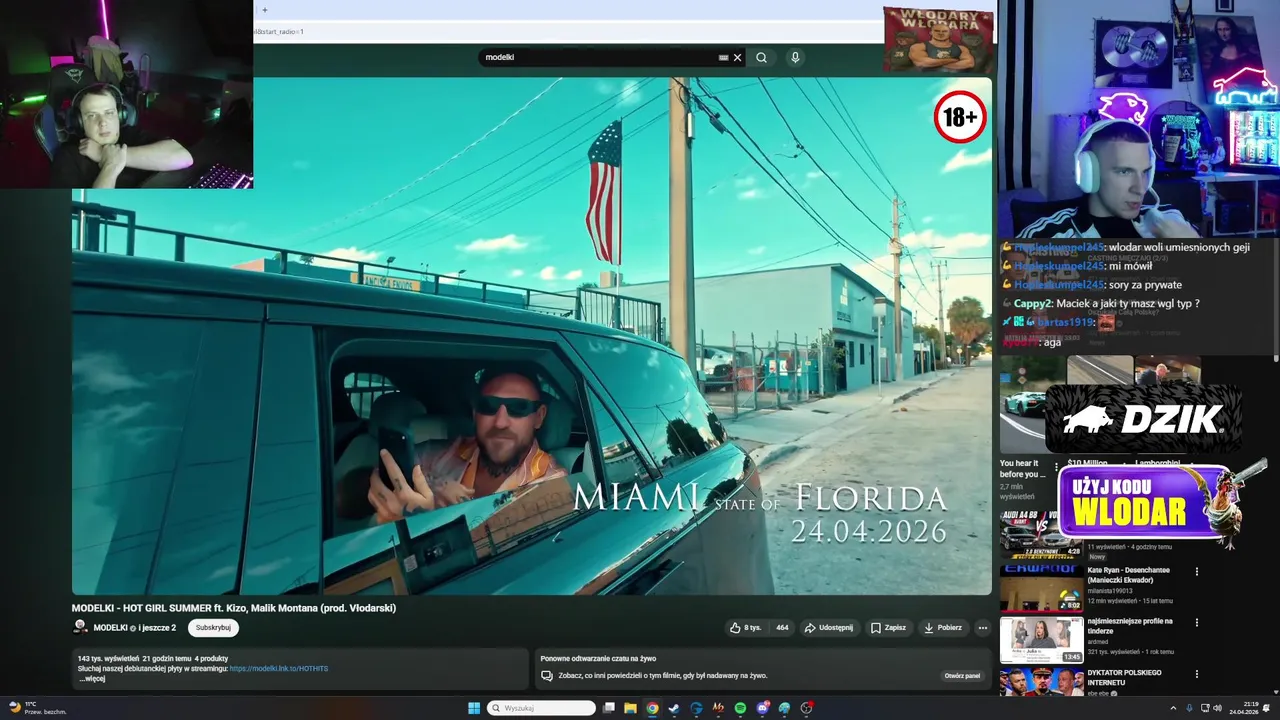Open options menu for "You hear it before you"
This screenshot has height=720, width=1280.
click(1056, 467)
